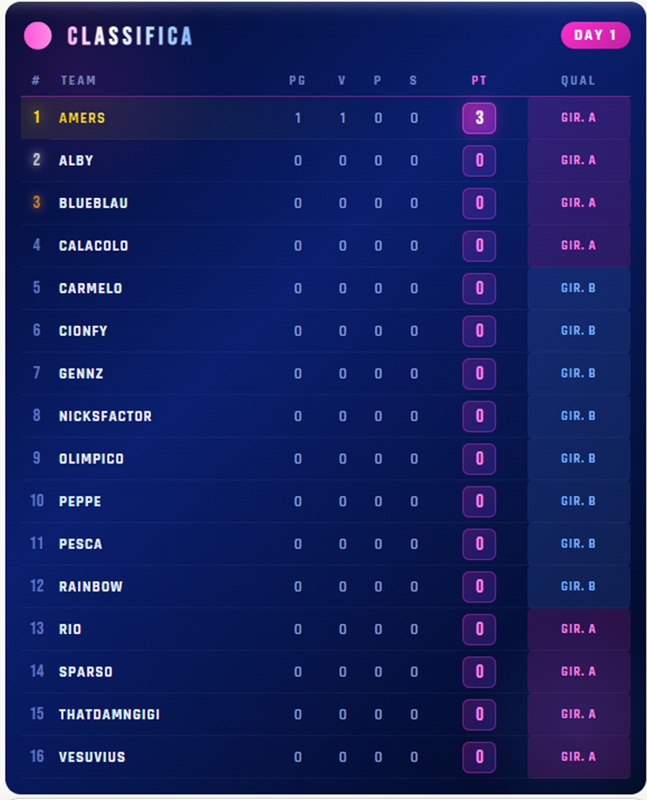Select team name THATDAMNGIGI

[x=109, y=714]
